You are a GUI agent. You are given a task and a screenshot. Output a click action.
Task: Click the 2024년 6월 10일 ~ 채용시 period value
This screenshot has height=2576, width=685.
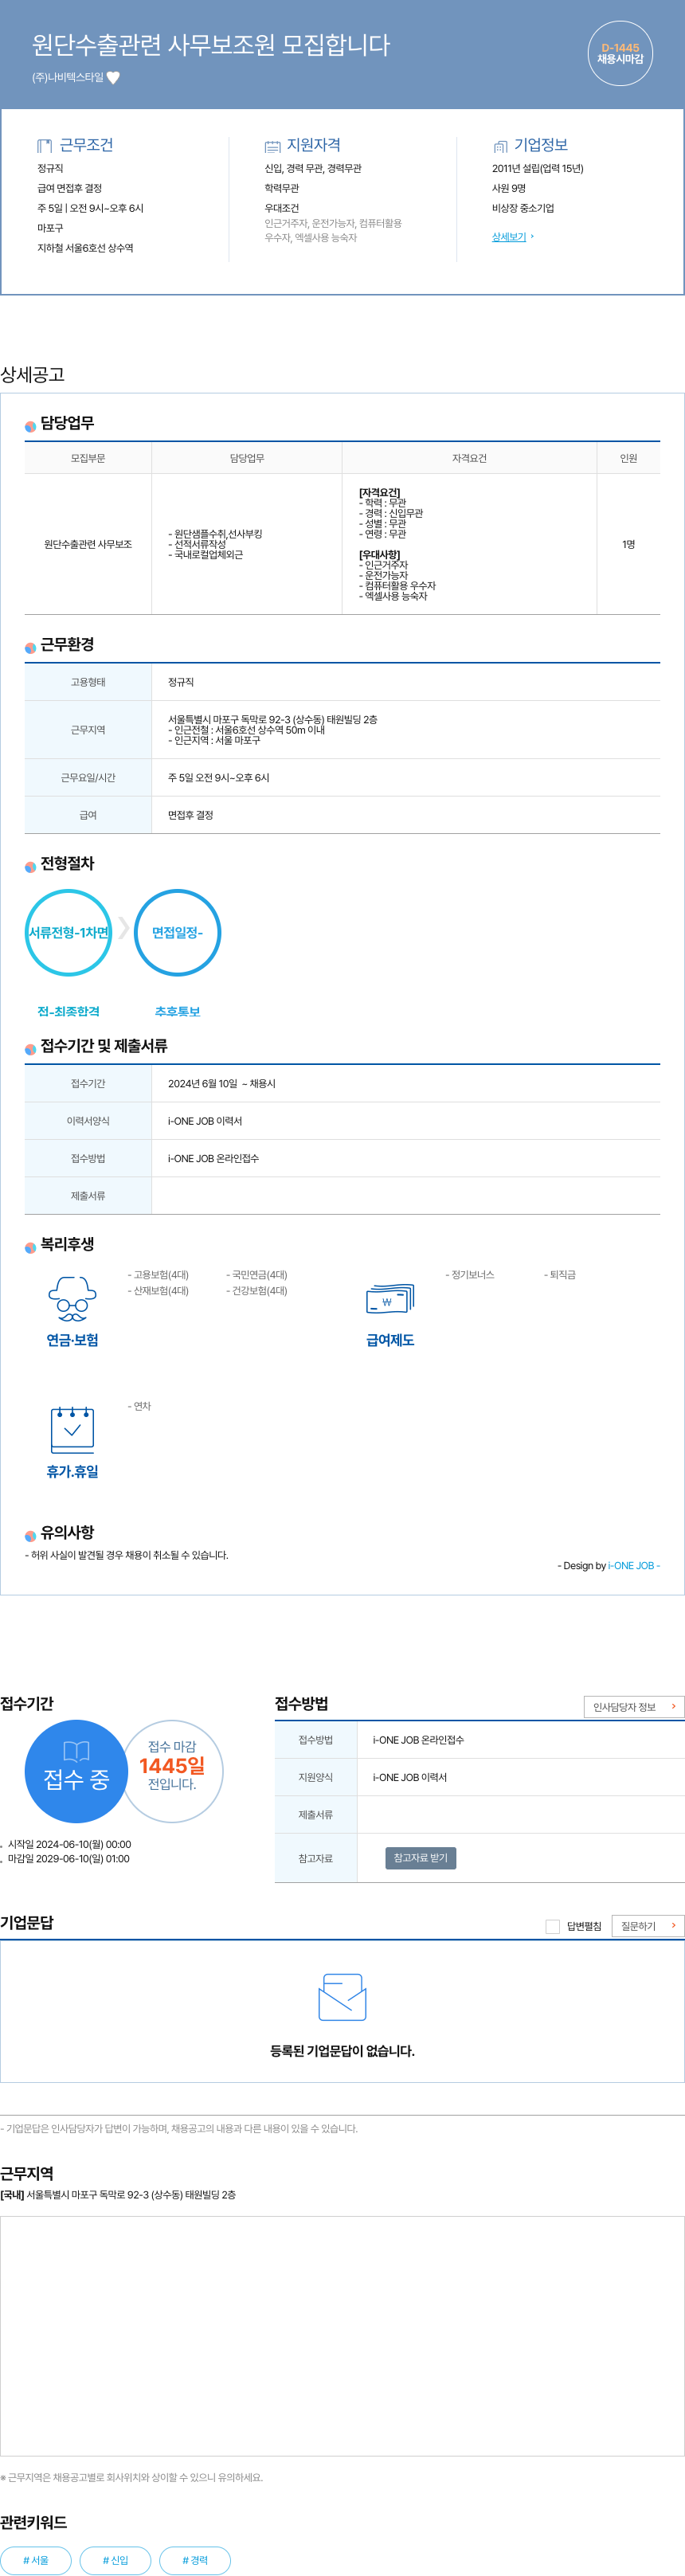coord(222,1083)
